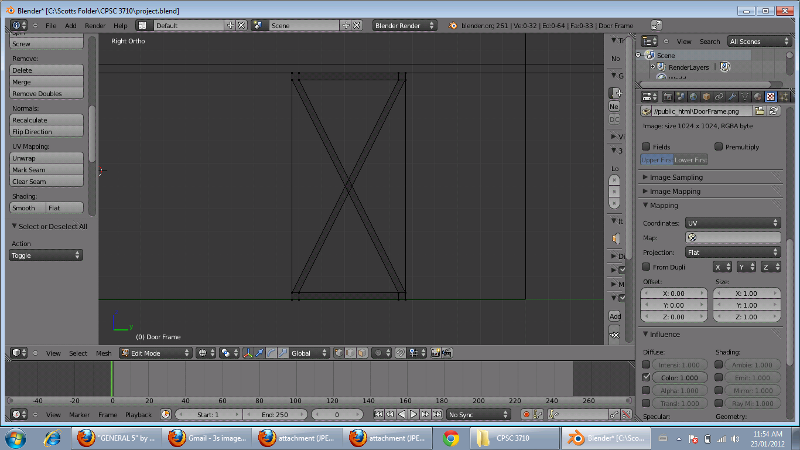
Task: Open the Mesh menu in viewport header
Action: [104, 353]
